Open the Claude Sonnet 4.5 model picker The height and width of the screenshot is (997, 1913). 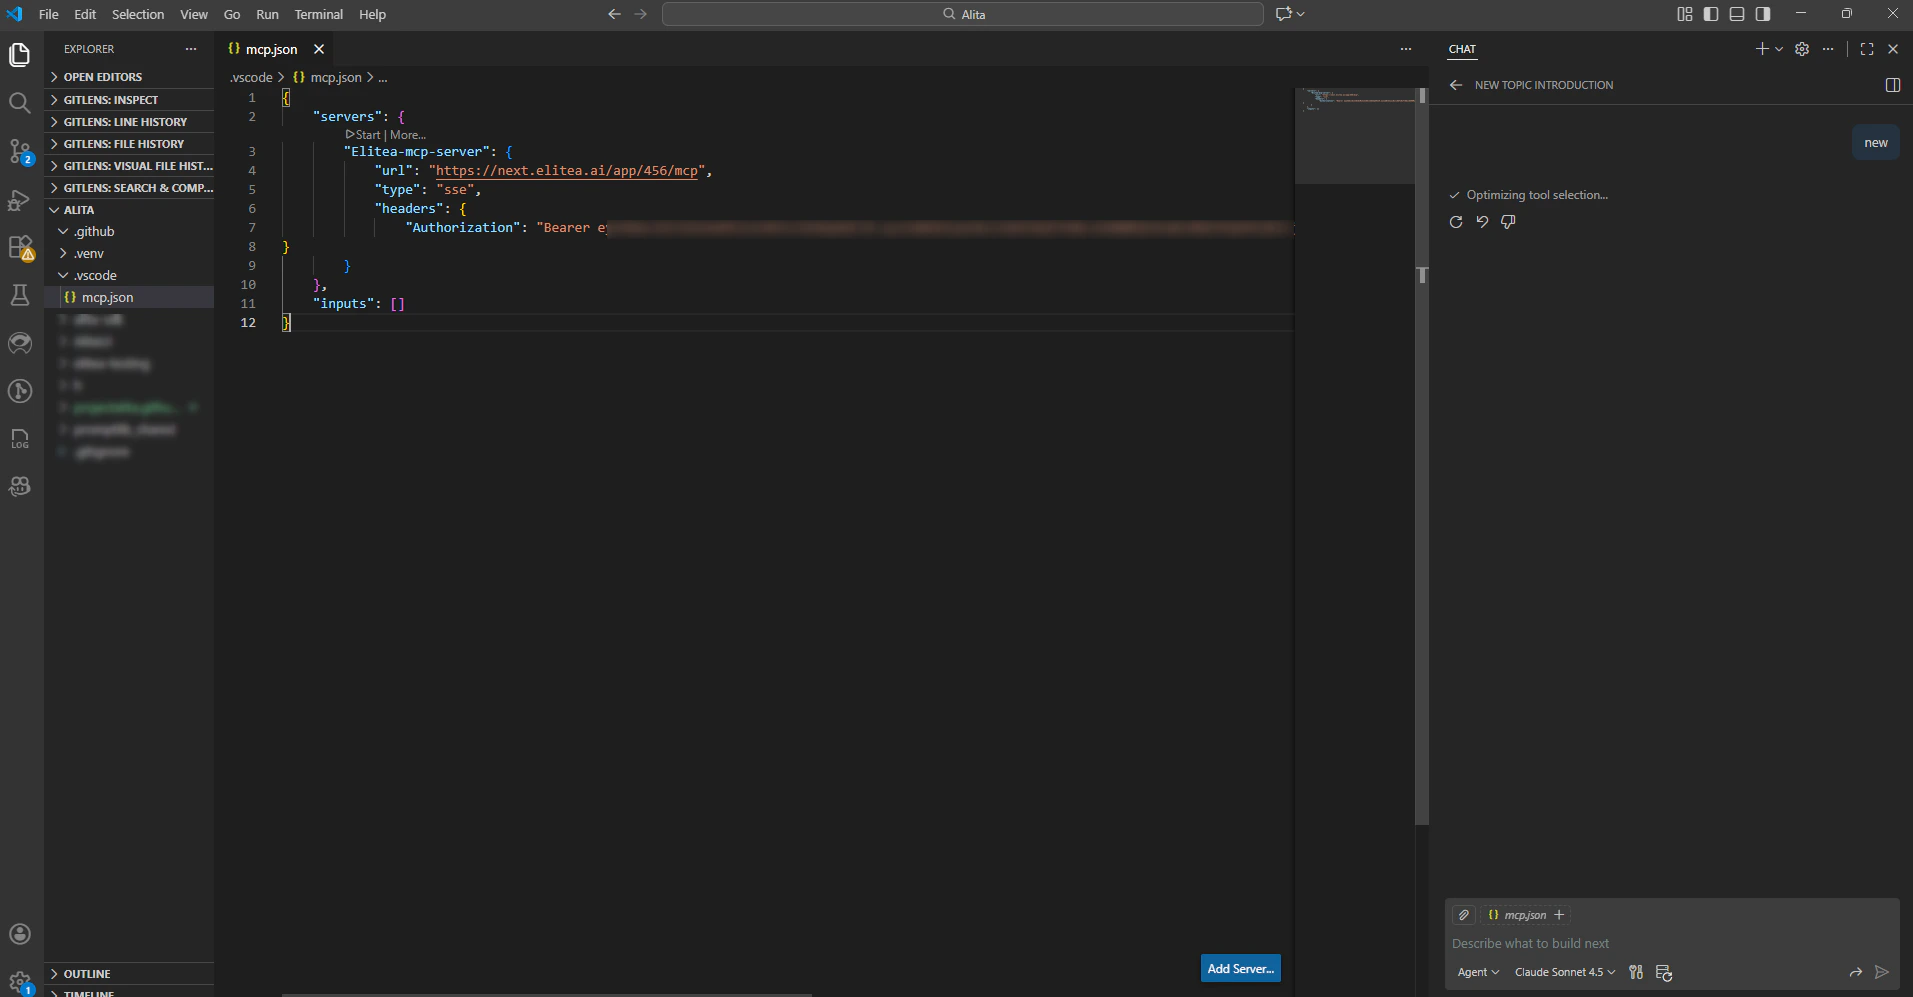[x=1563, y=971]
